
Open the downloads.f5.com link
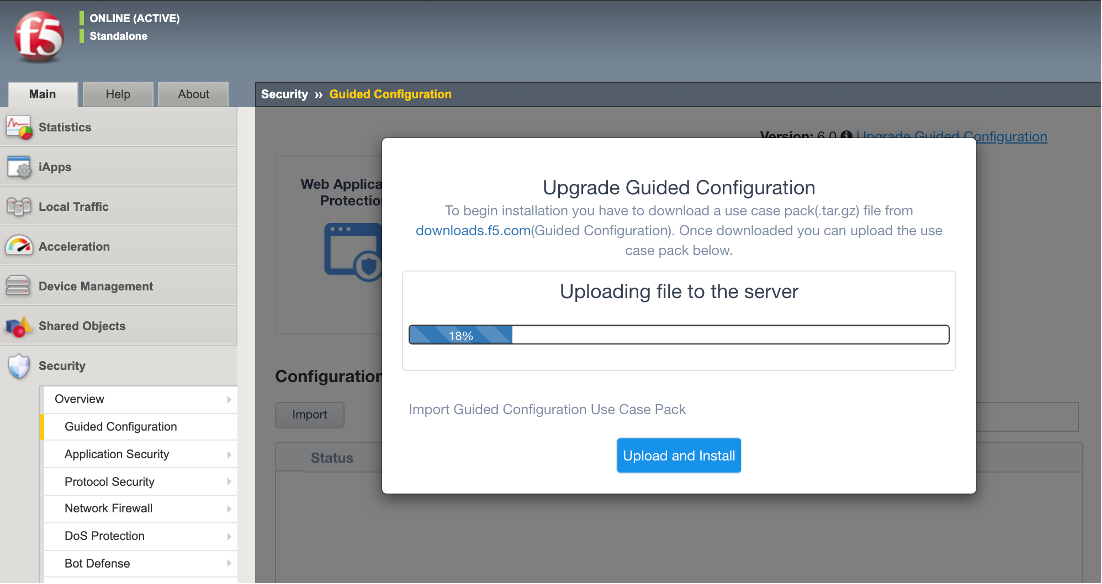coord(473,231)
